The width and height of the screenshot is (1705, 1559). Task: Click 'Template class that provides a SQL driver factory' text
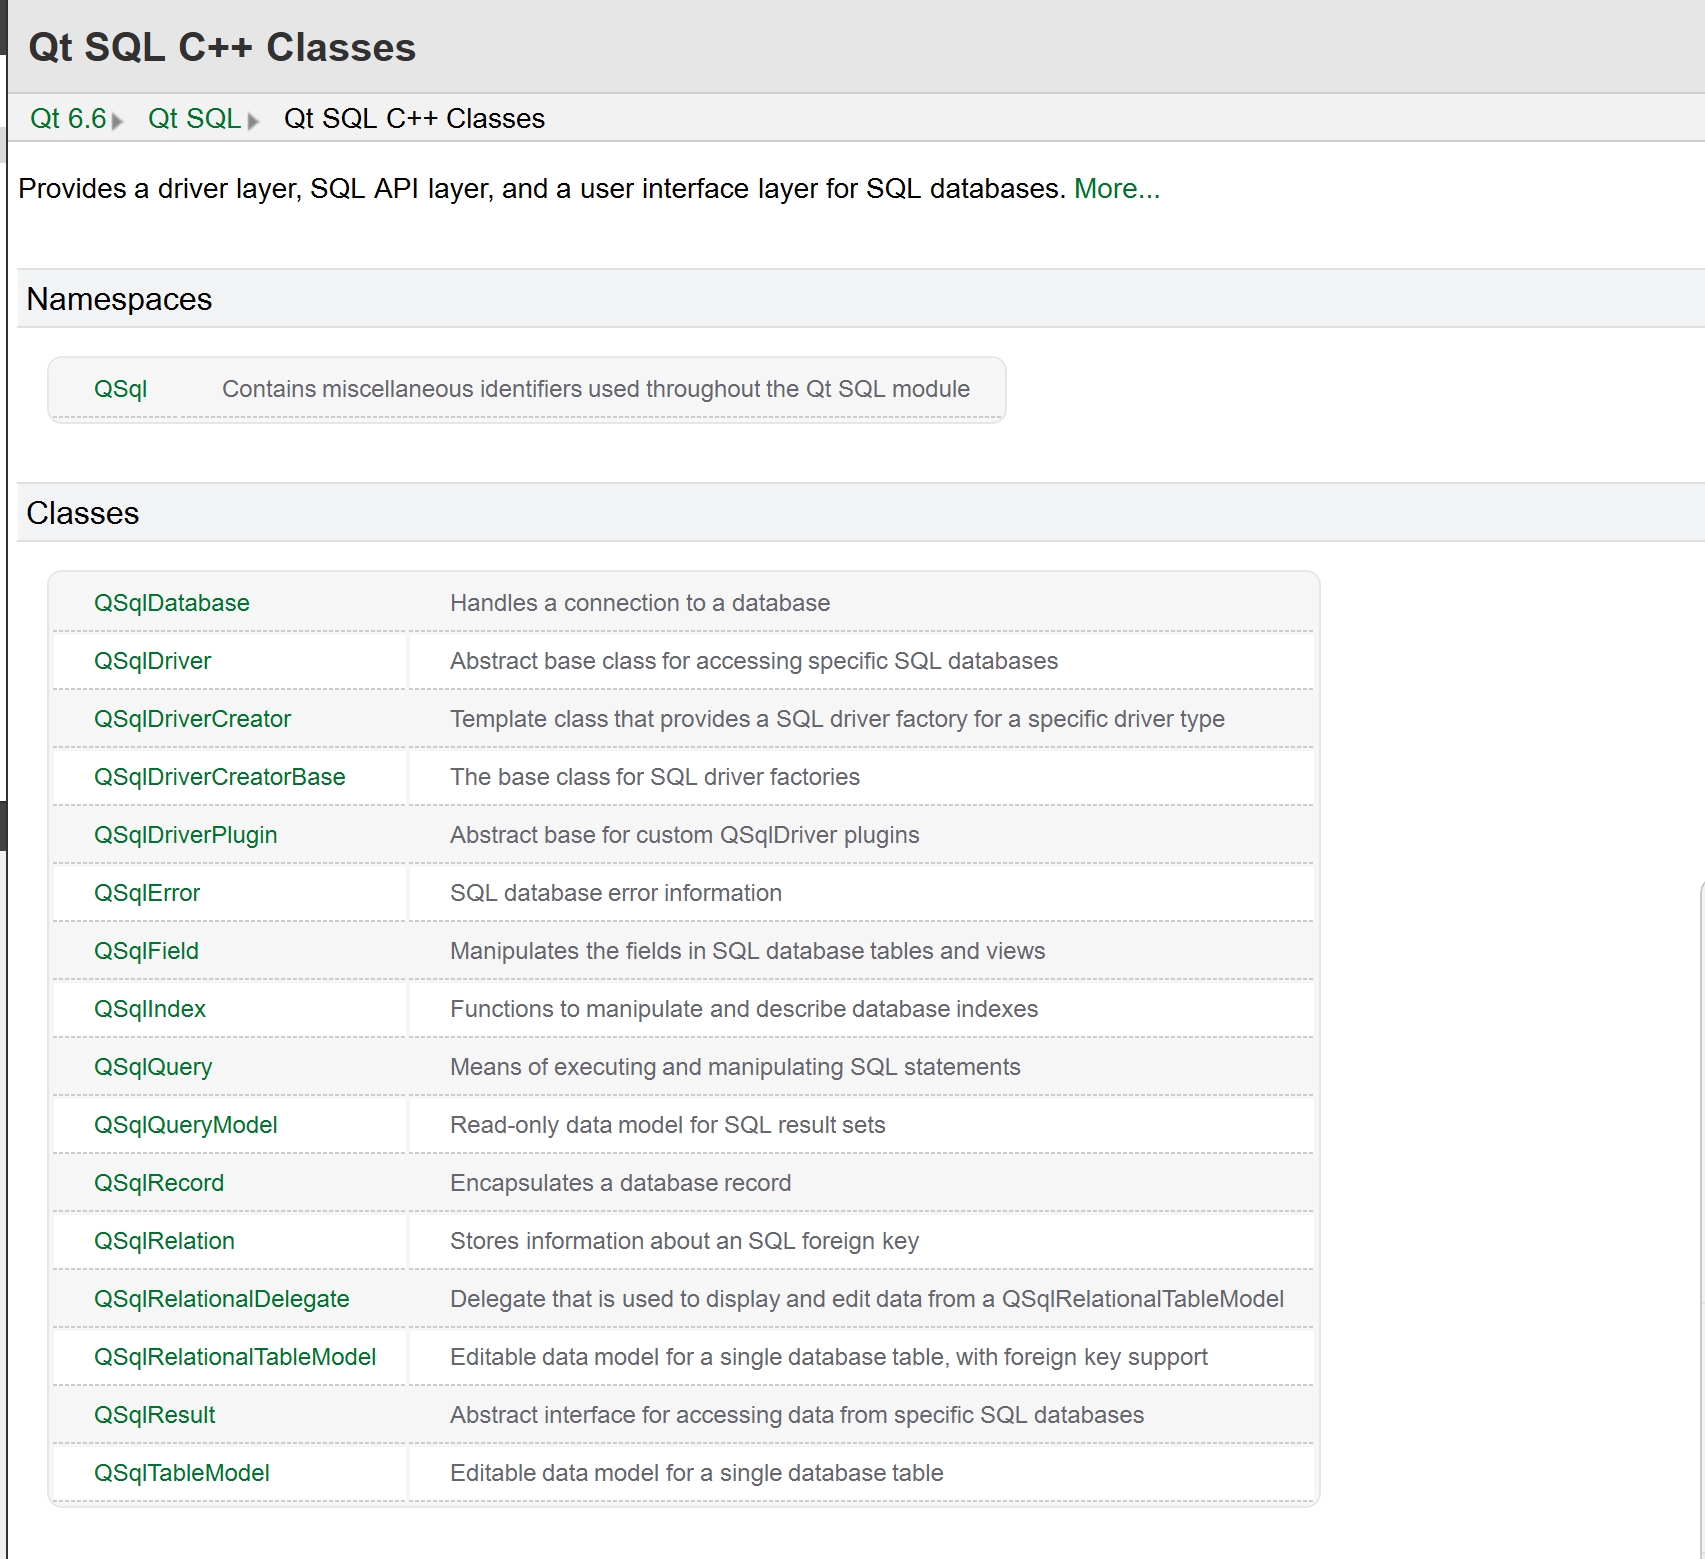tap(837, 719)
